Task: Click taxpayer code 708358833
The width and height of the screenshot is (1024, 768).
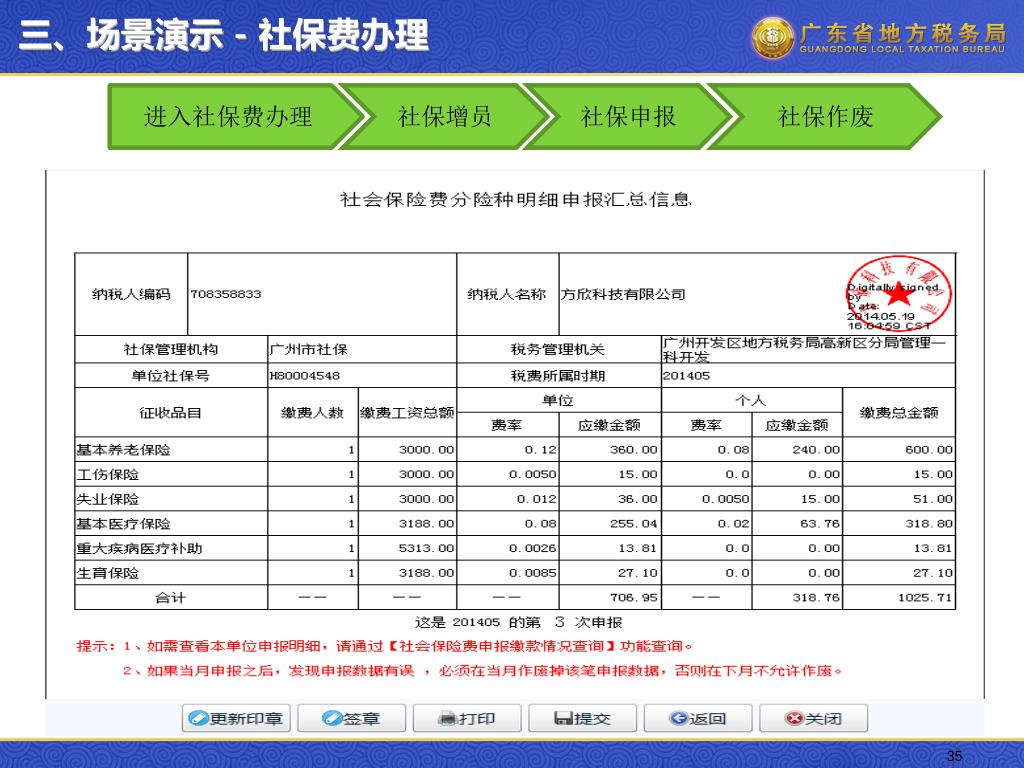Action: [x=226, y=294]
